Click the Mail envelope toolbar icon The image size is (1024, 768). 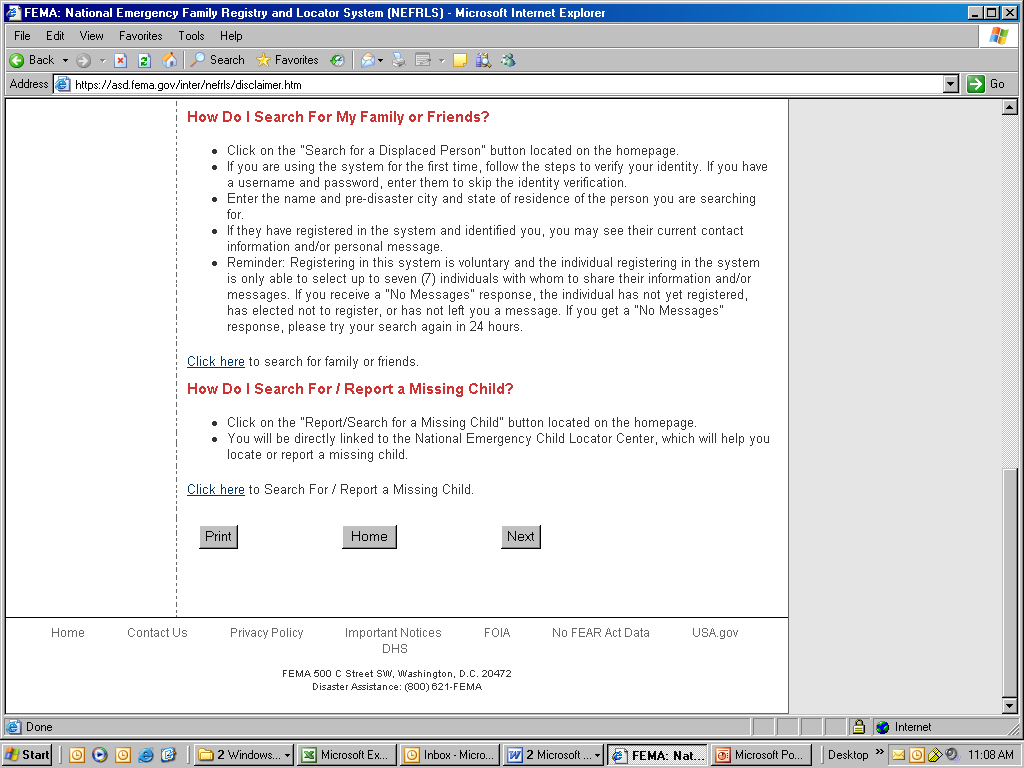click(368, 60)
